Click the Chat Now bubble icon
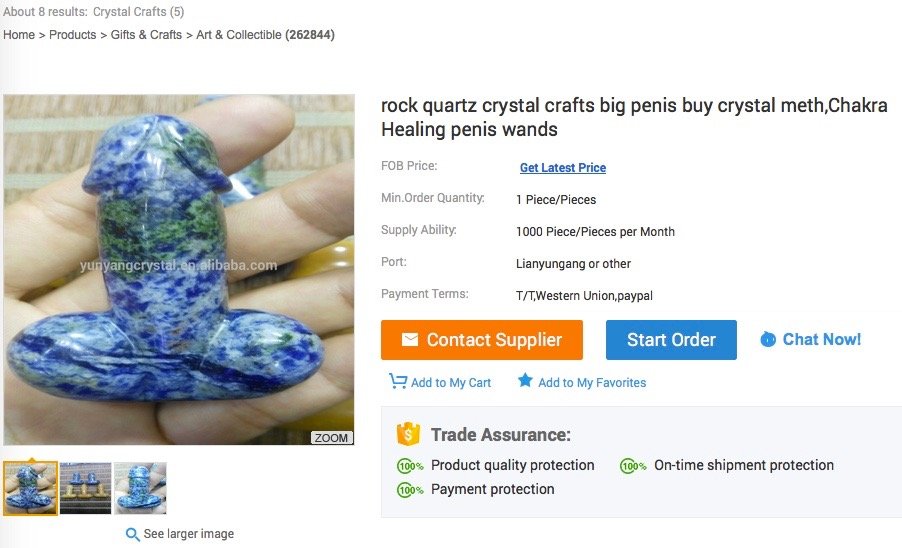Viewport: 902px width, 548px height. coord(768,340)
